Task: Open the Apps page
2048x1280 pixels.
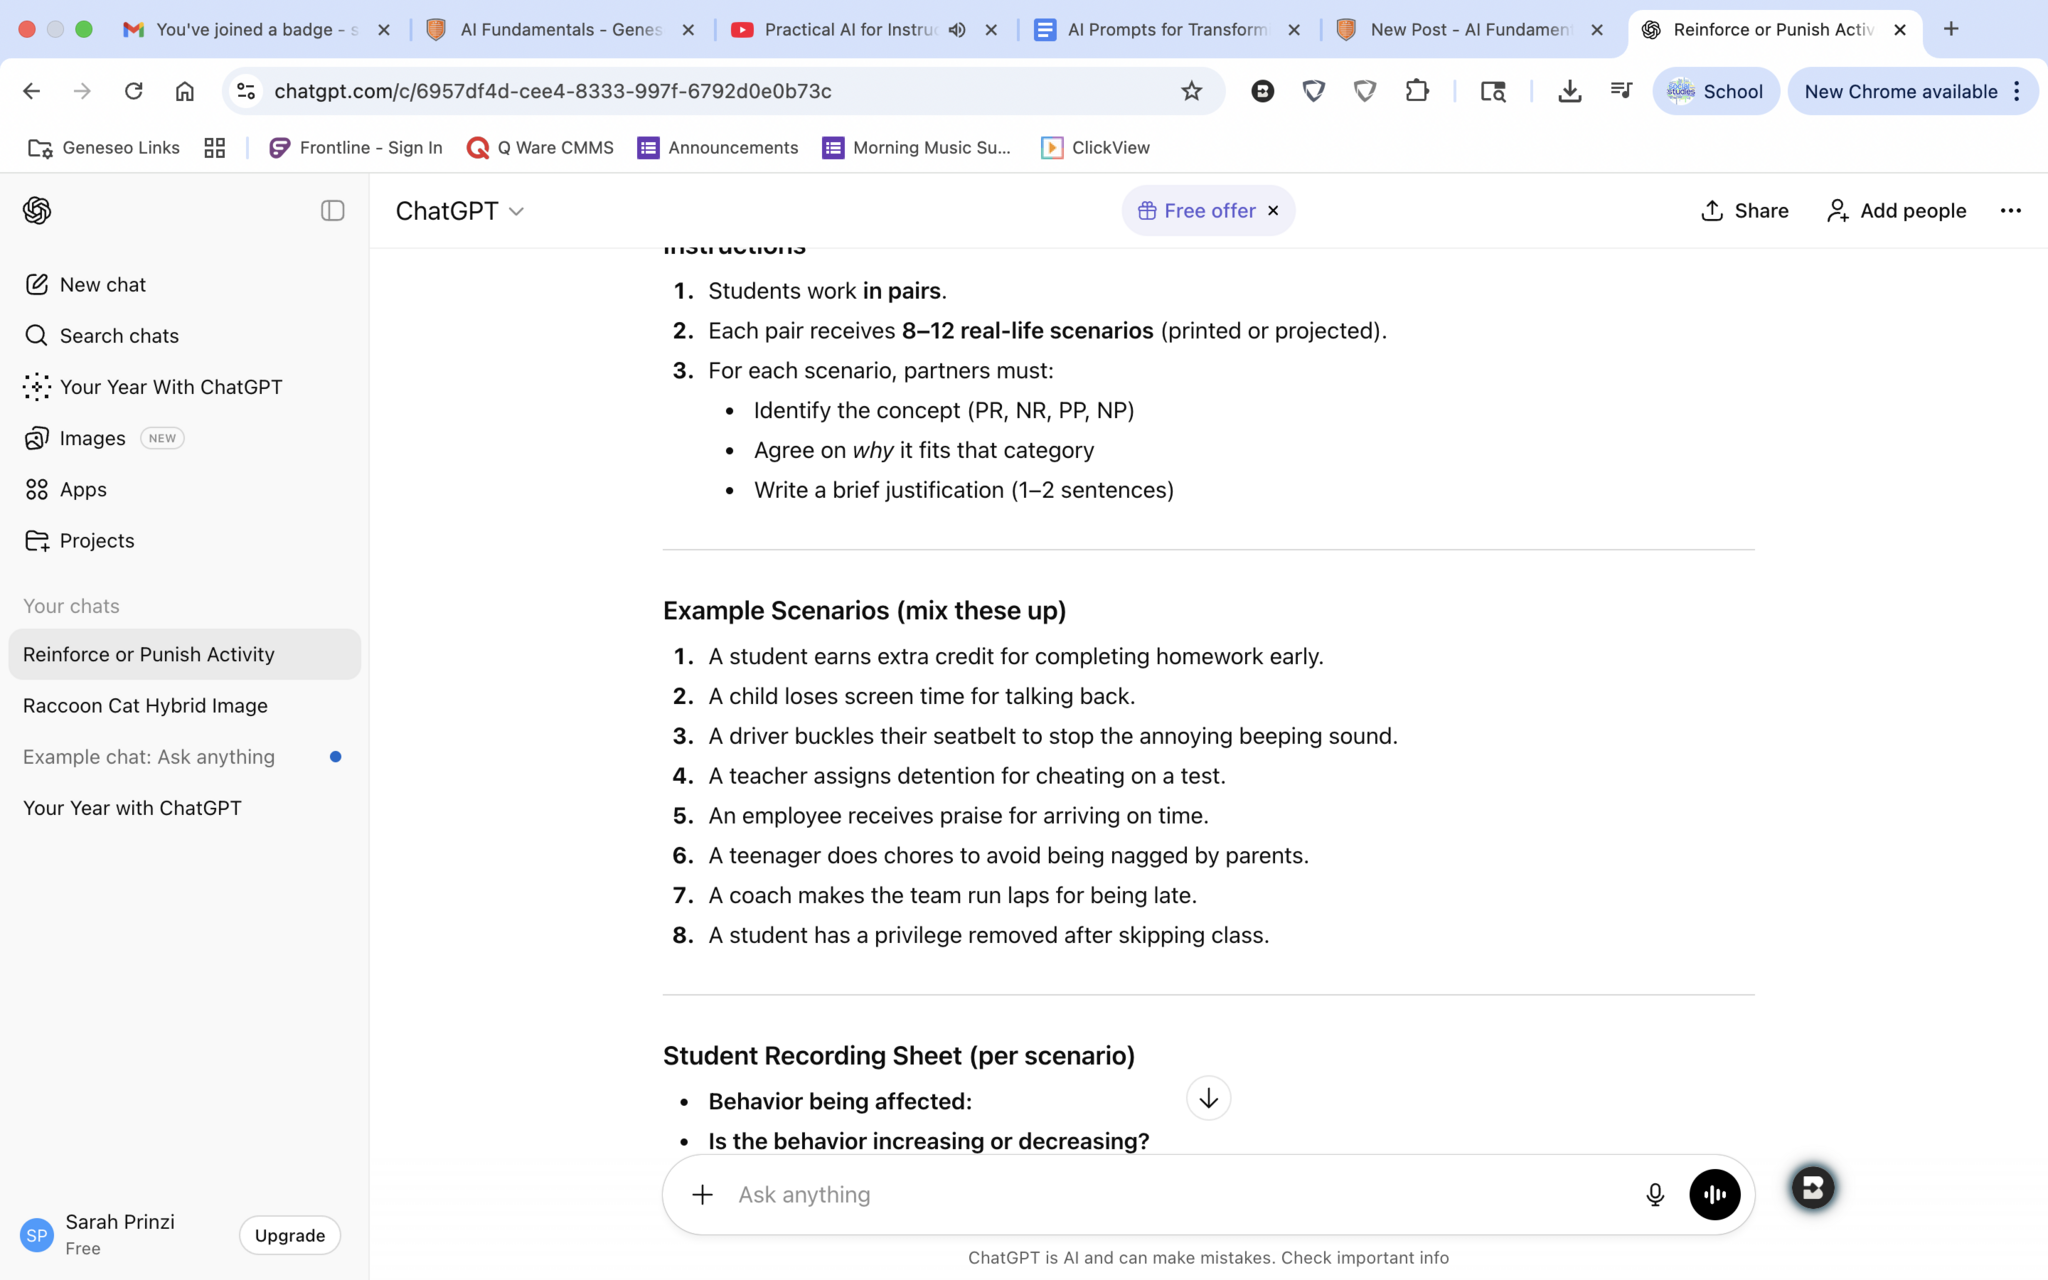Action: pos(82,490)
